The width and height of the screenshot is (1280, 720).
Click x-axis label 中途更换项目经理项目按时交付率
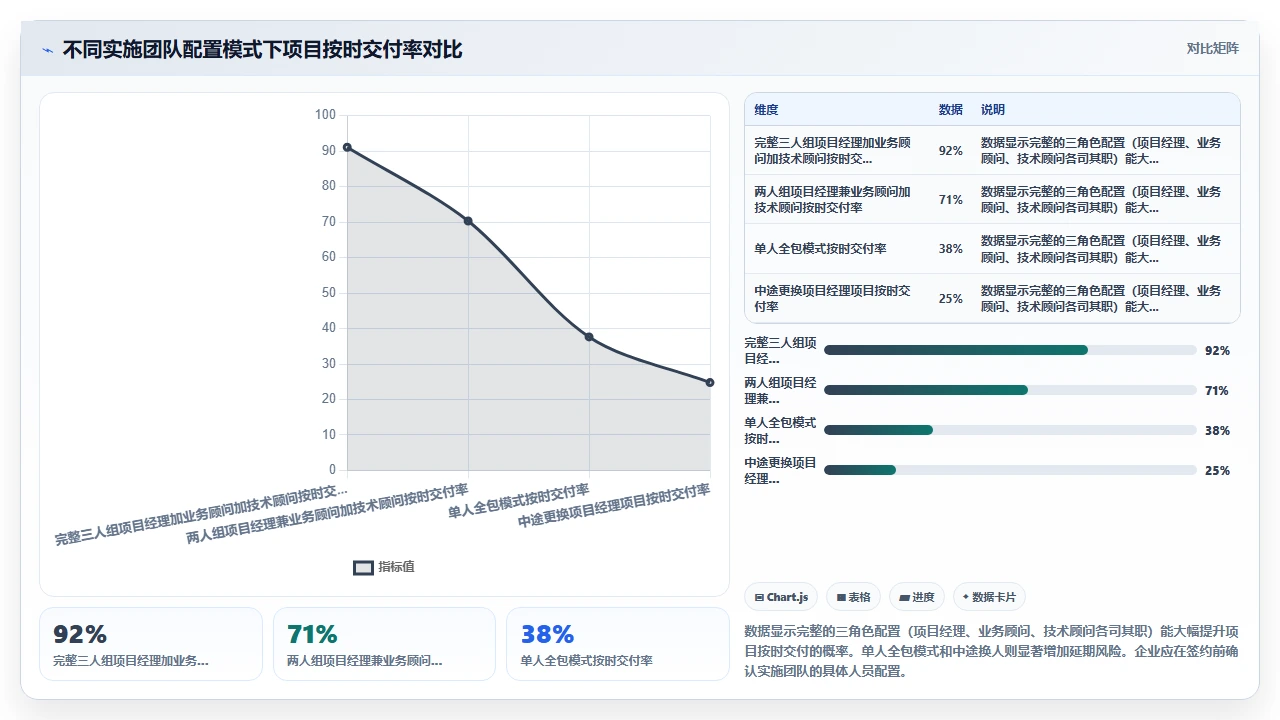tap(614, 506)
